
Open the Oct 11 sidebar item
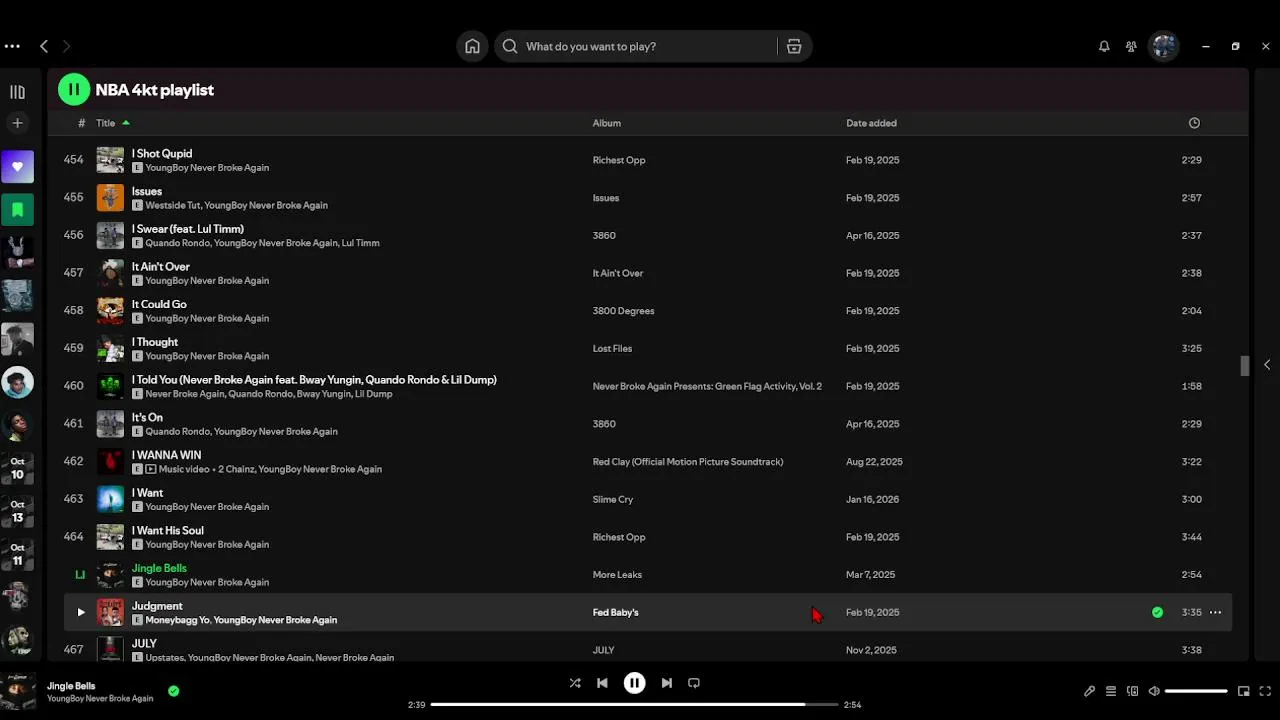click(17, 554)
